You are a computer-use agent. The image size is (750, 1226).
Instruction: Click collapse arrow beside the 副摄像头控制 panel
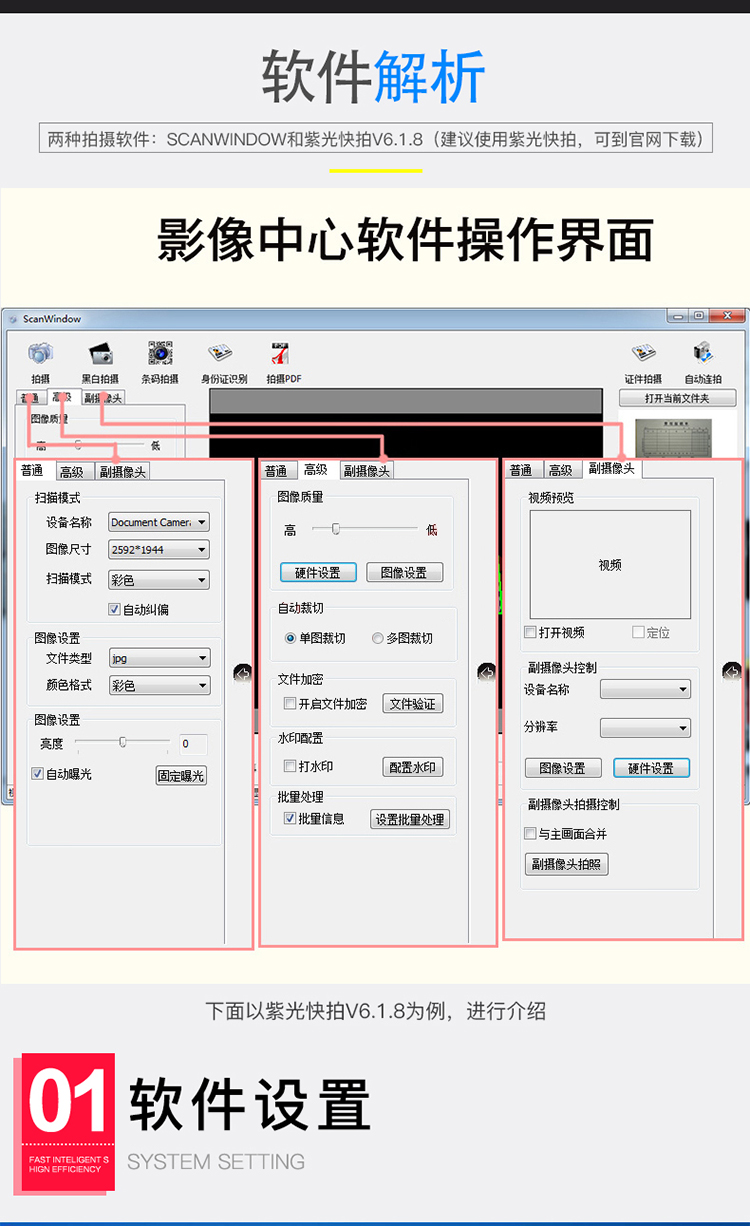732,670
